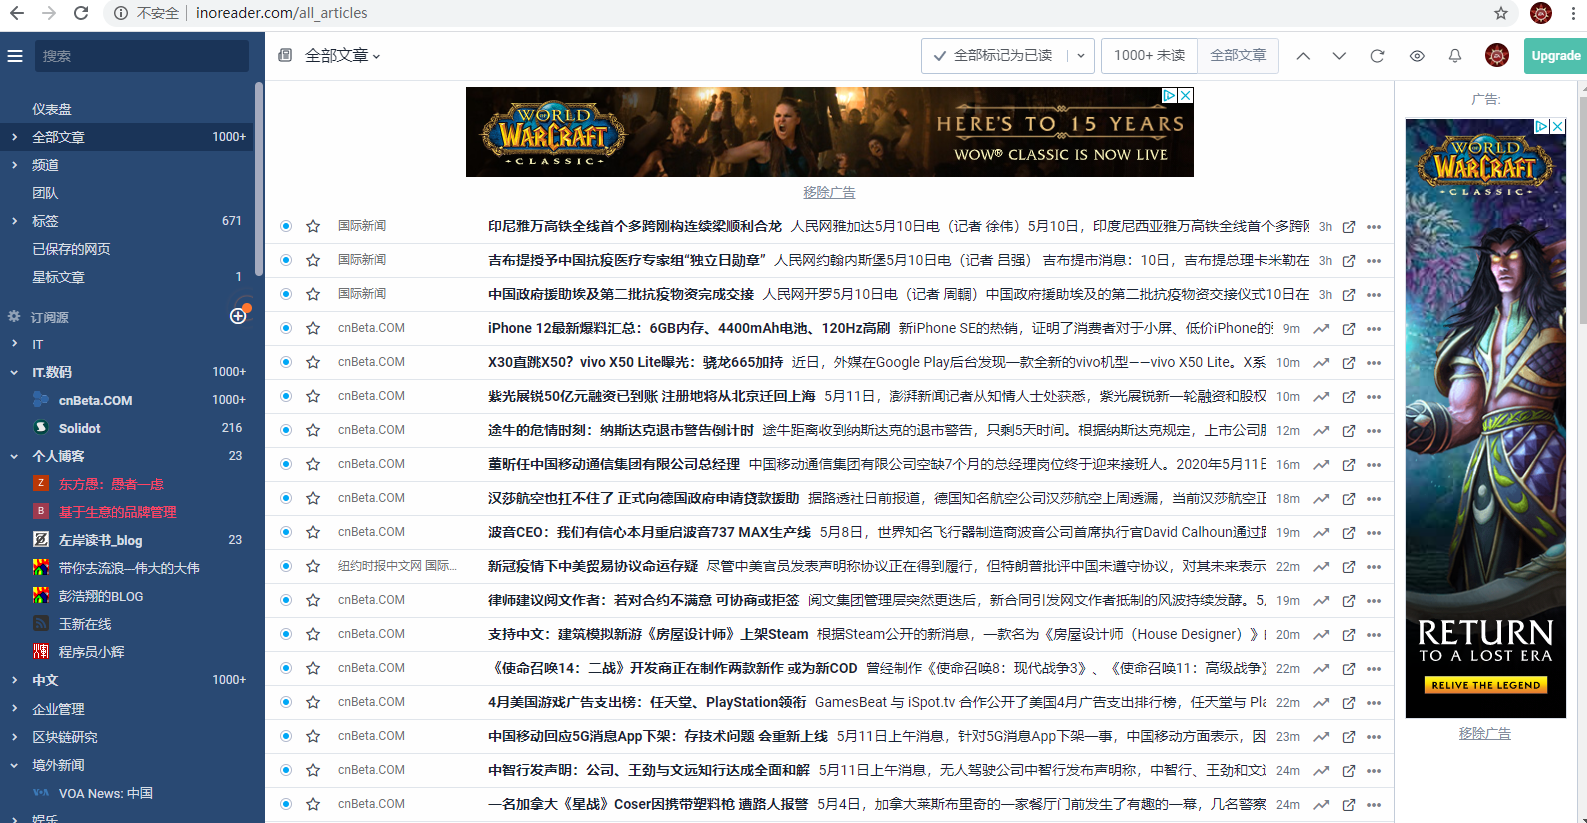Screen dimensions: 1587x823
Task: Bookmark this page with the star icon
Action: click(x=1501, y=13)
